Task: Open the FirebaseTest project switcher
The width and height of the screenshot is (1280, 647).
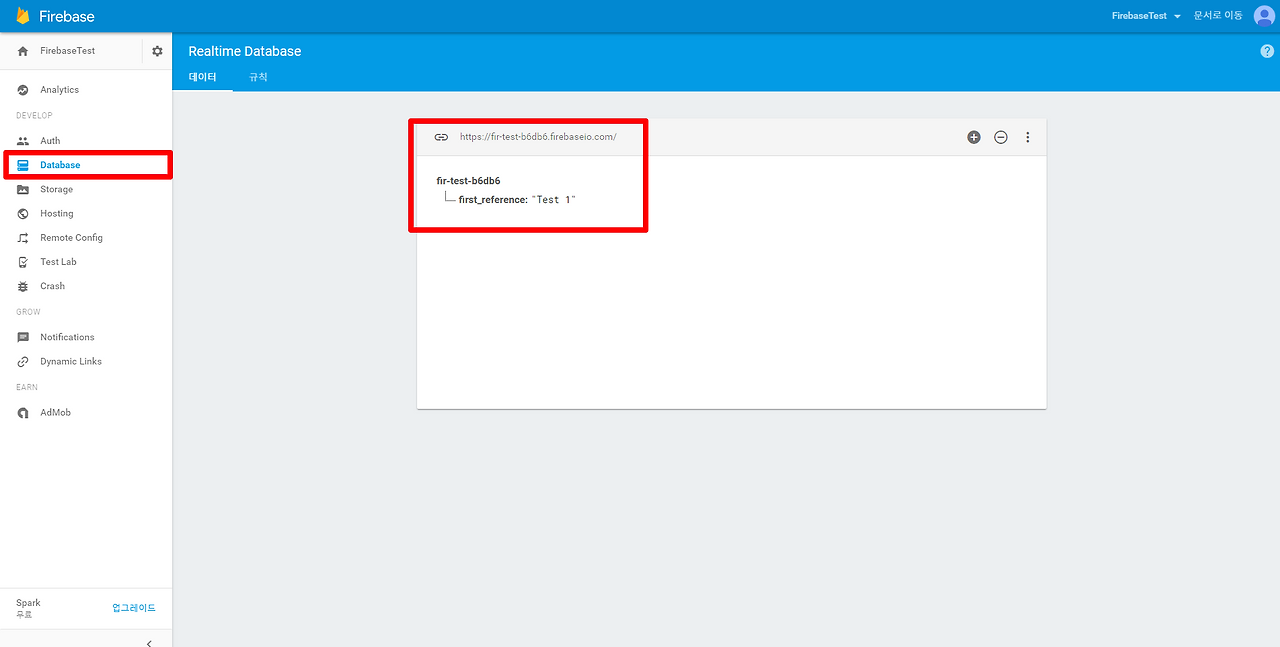Action: tap(1145, 15)
